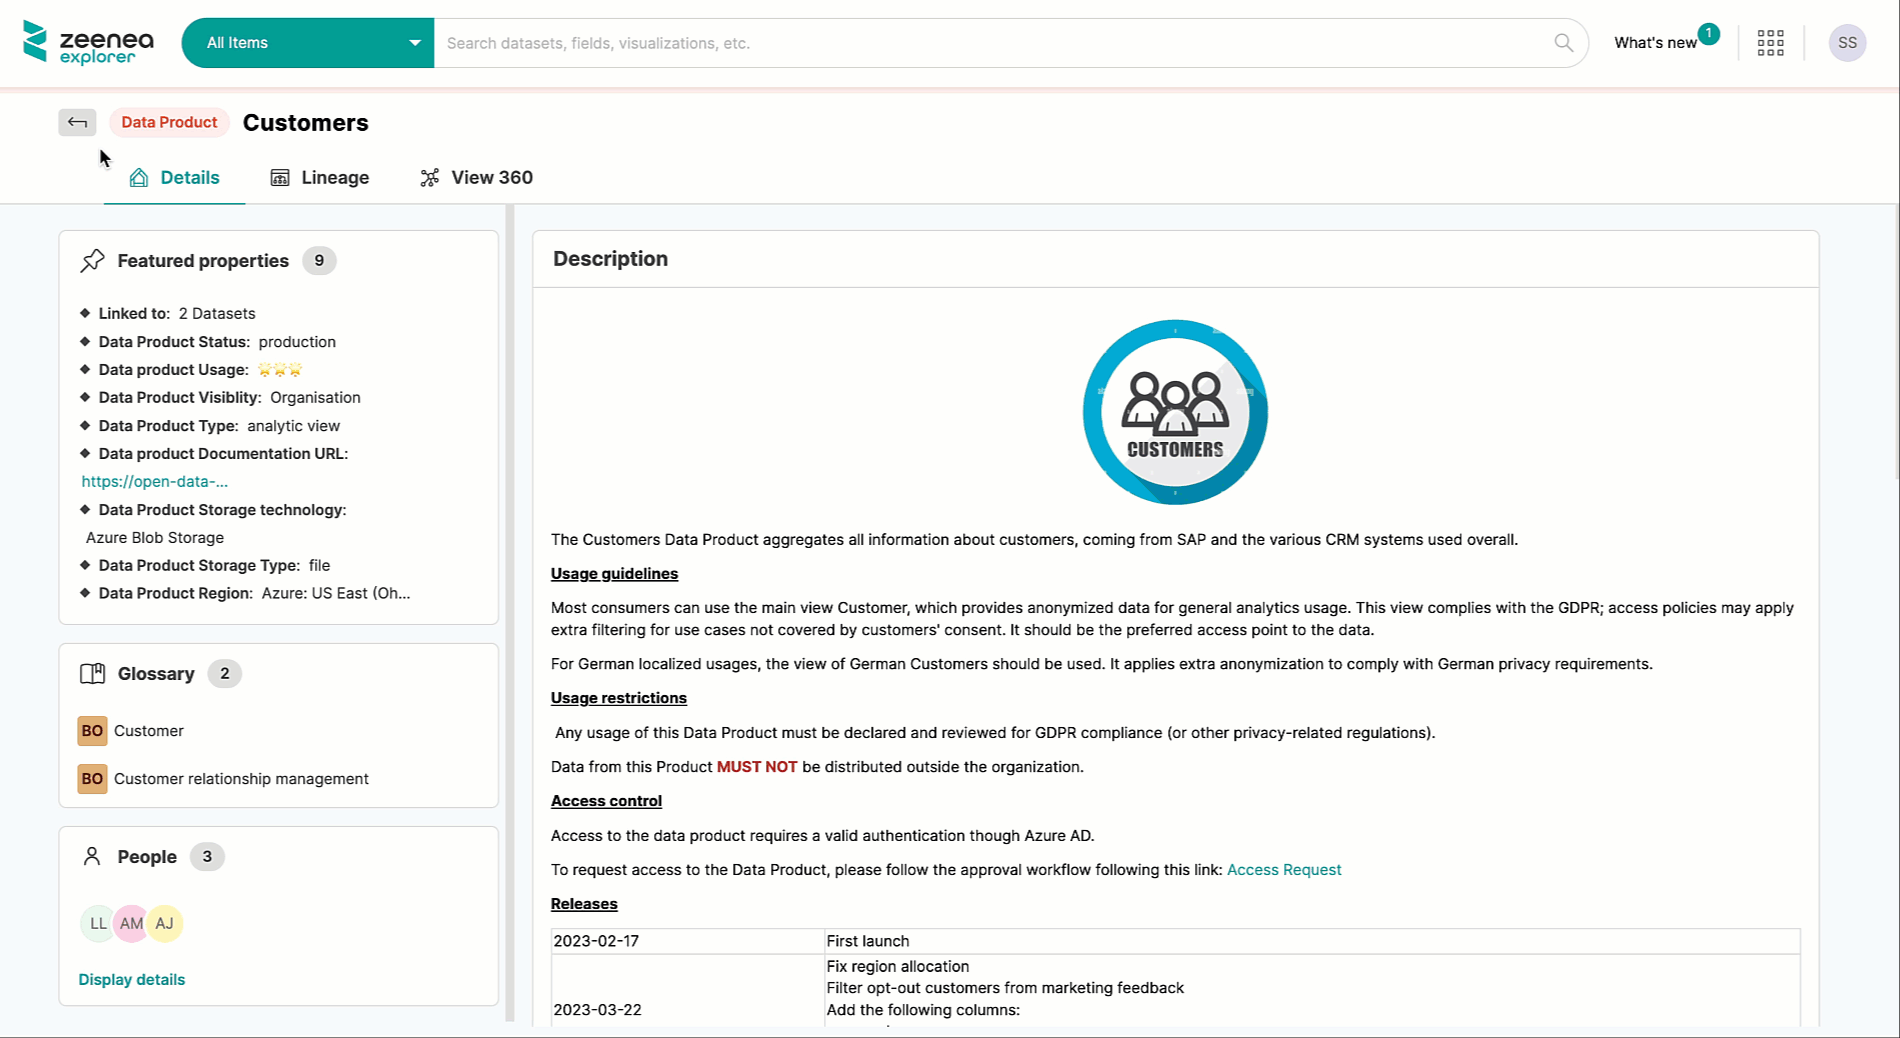Click the back arrow above Data Product
Screen dimensions: 1900x1038
pos(77,122)
